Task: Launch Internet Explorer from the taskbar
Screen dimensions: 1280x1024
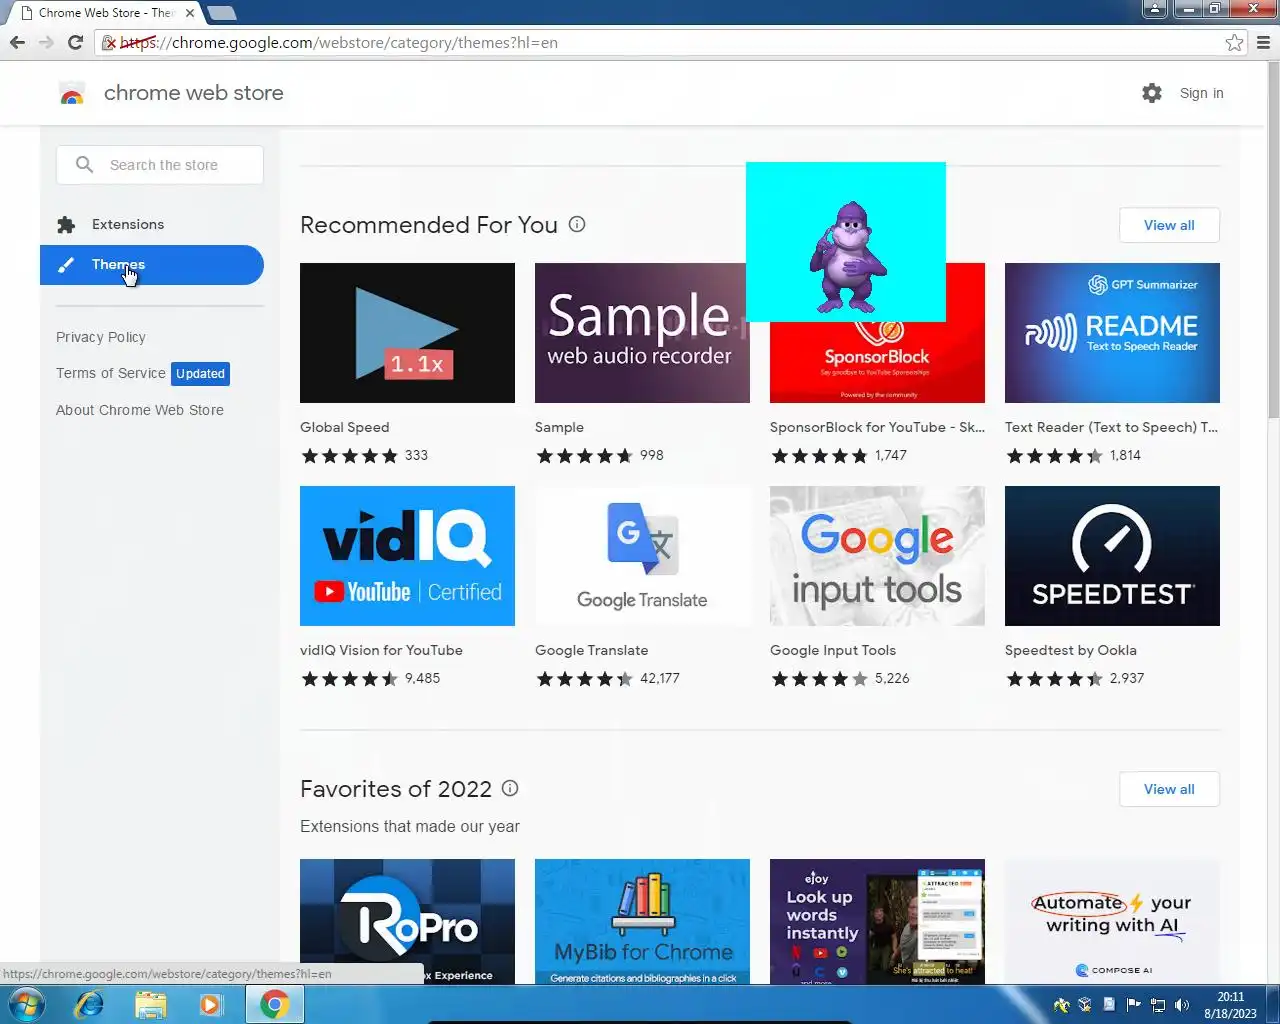Action: click(x=90, y=1004)
